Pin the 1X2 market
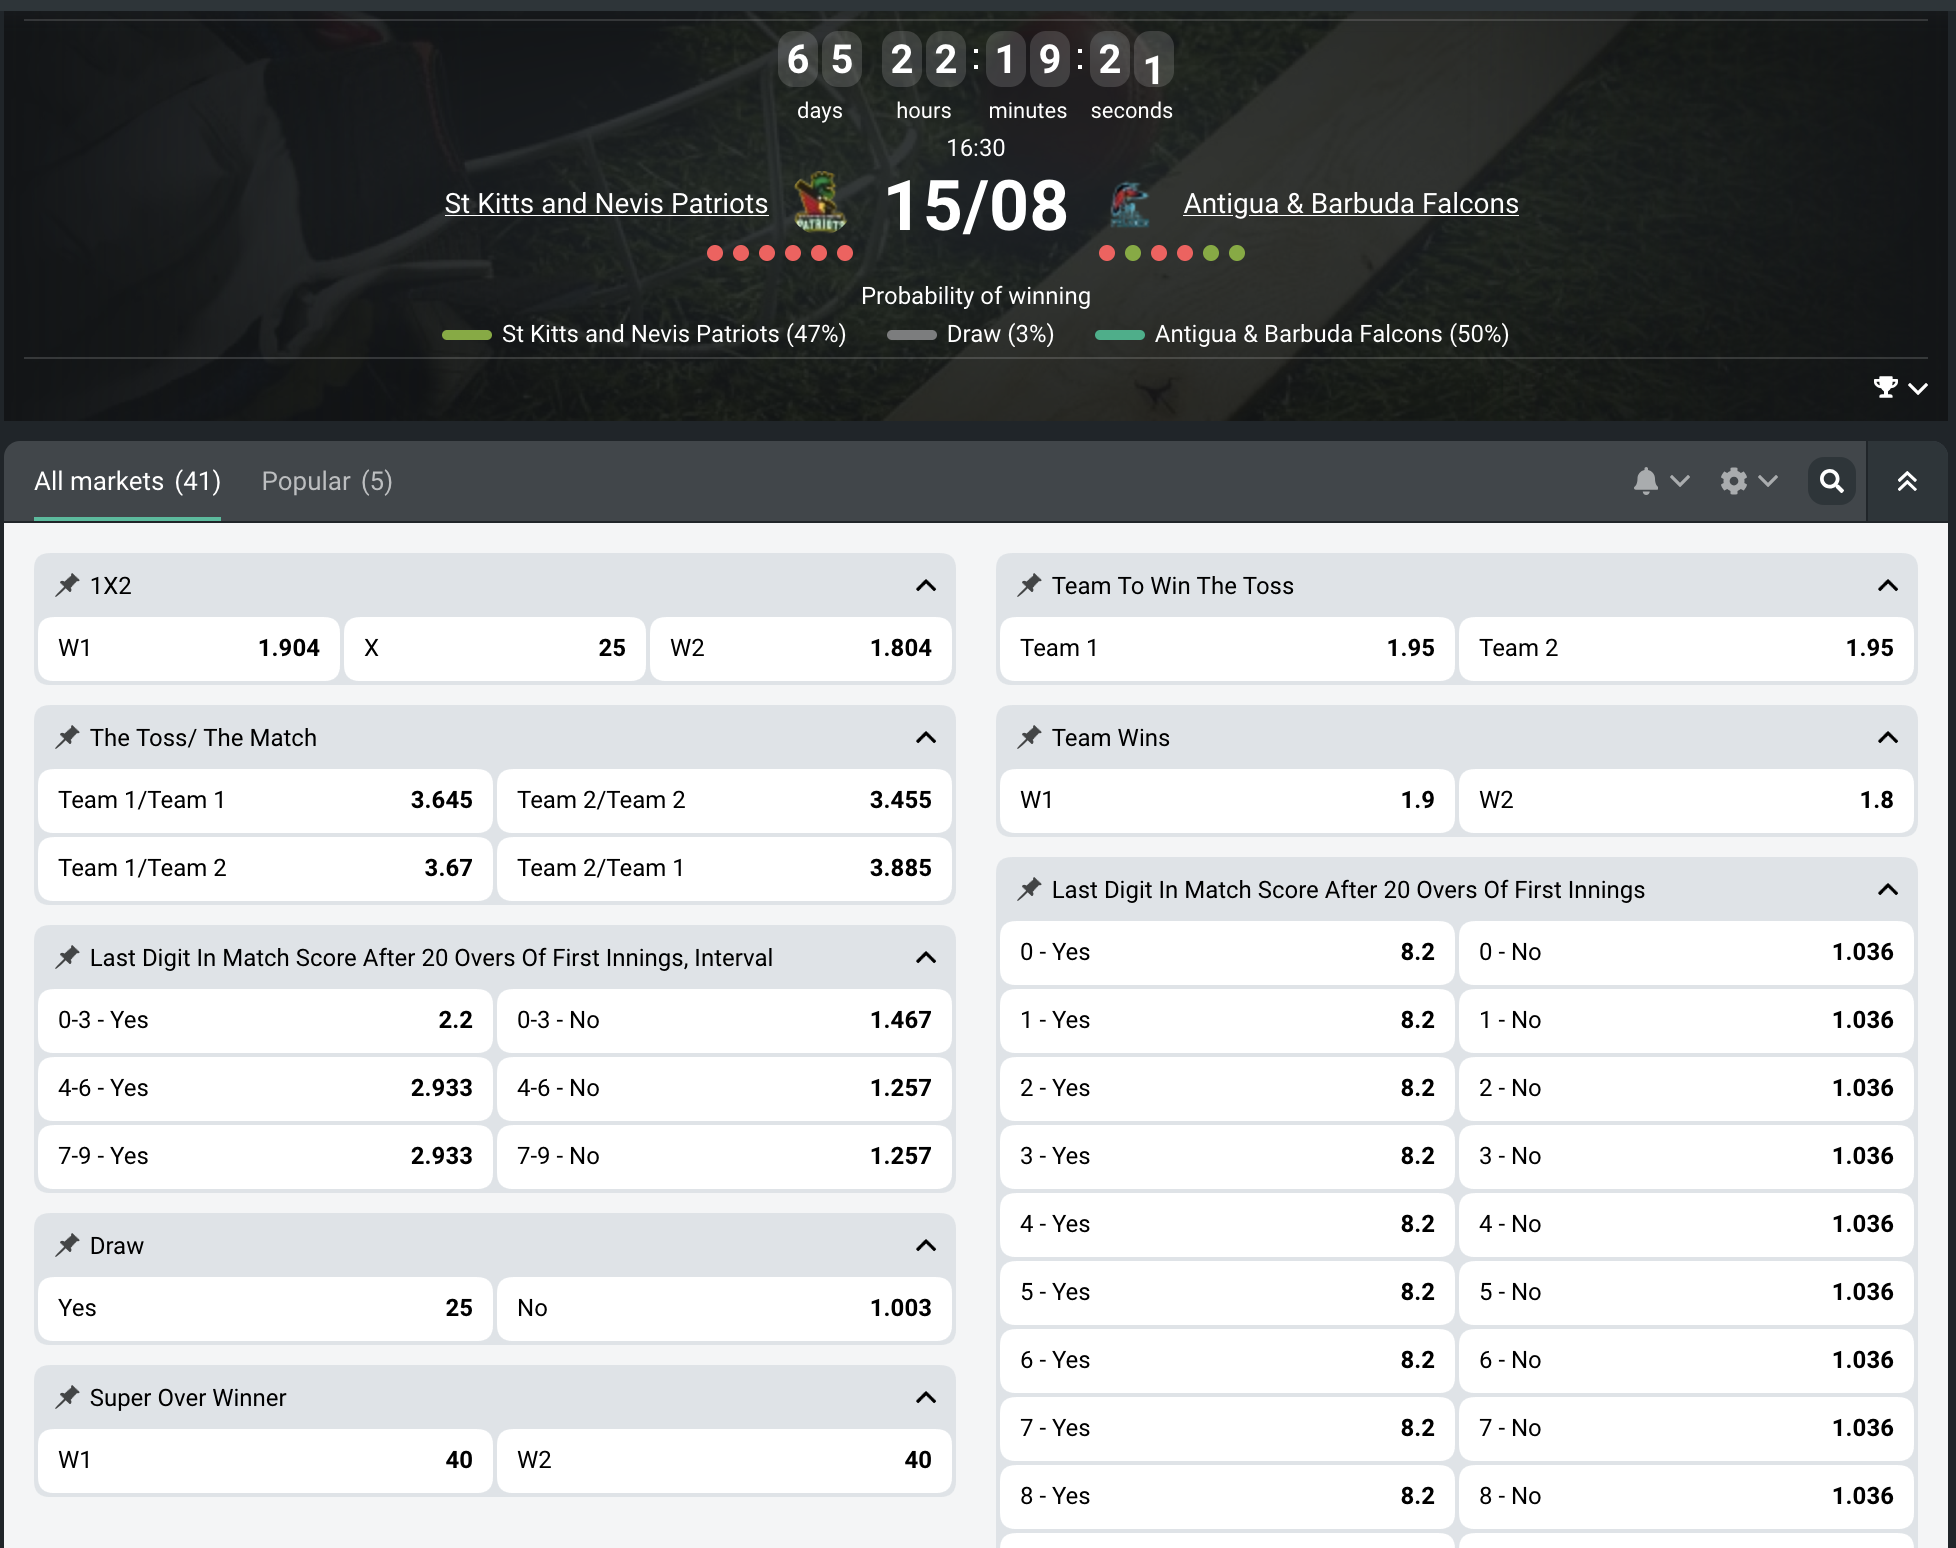This screenshot has height=1548, width=1956. click(67, 585)
